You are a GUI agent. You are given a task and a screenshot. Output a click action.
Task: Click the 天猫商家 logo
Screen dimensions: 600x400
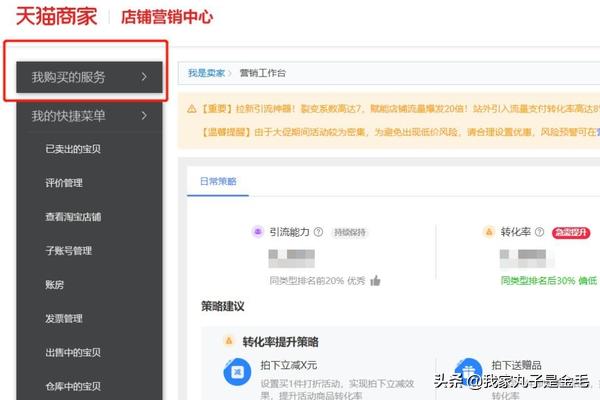55,17
